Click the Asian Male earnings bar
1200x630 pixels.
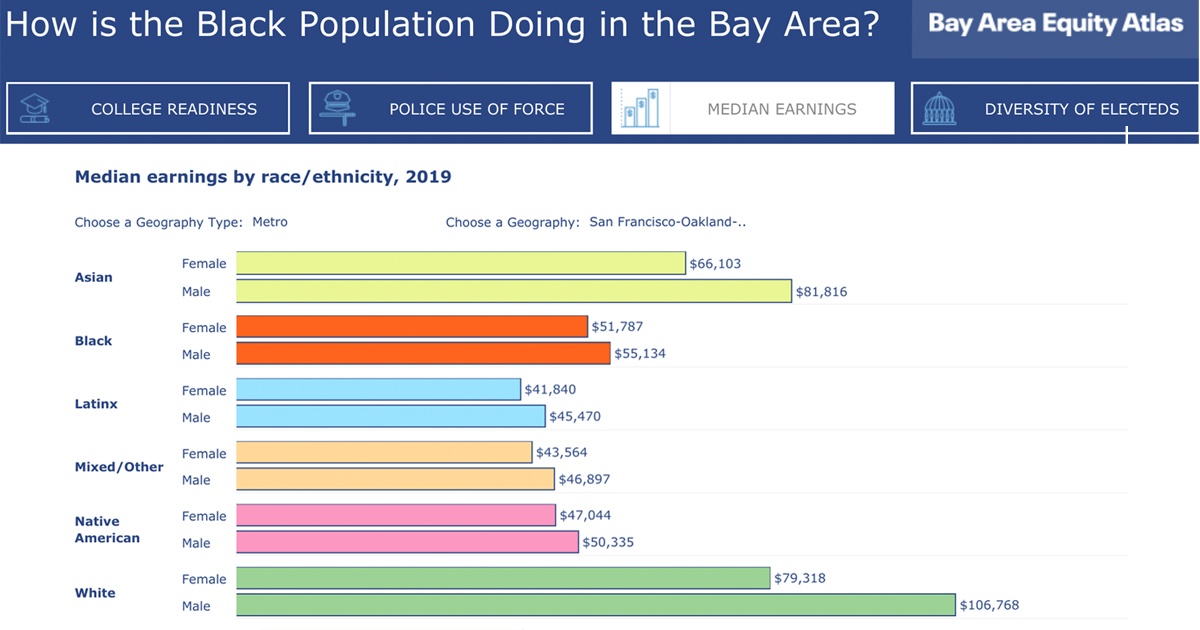click(513, 291)
